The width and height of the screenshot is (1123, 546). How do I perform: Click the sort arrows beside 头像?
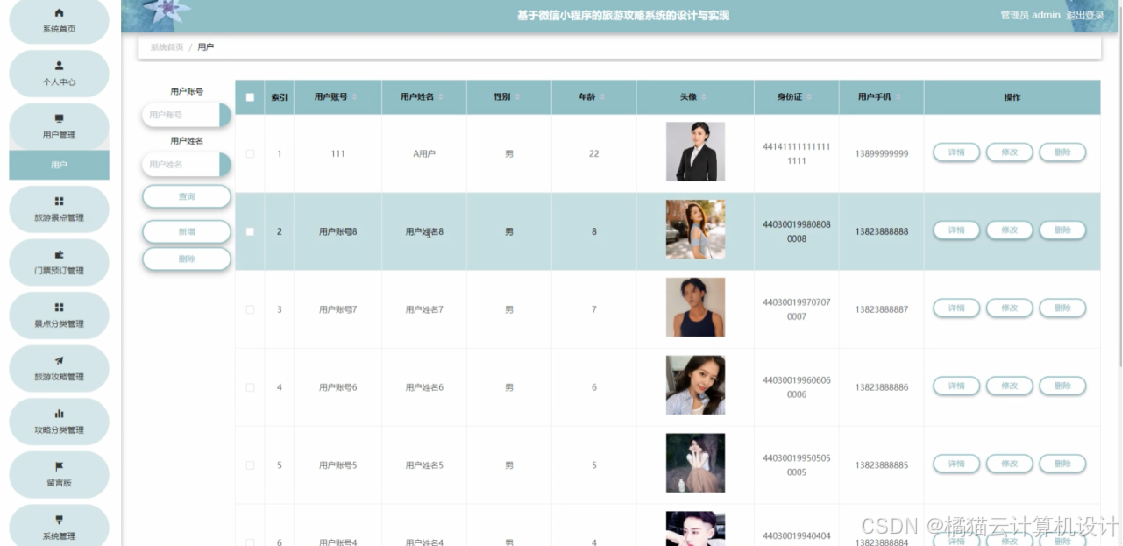(704, 97)
